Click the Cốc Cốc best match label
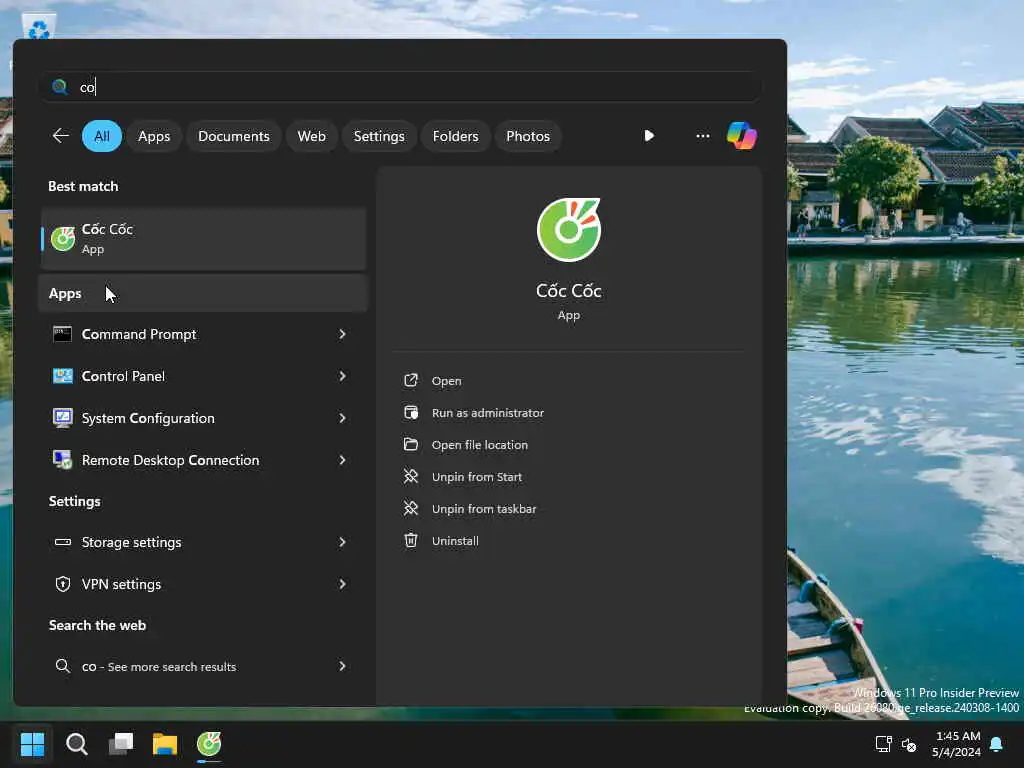 (107, 229)
